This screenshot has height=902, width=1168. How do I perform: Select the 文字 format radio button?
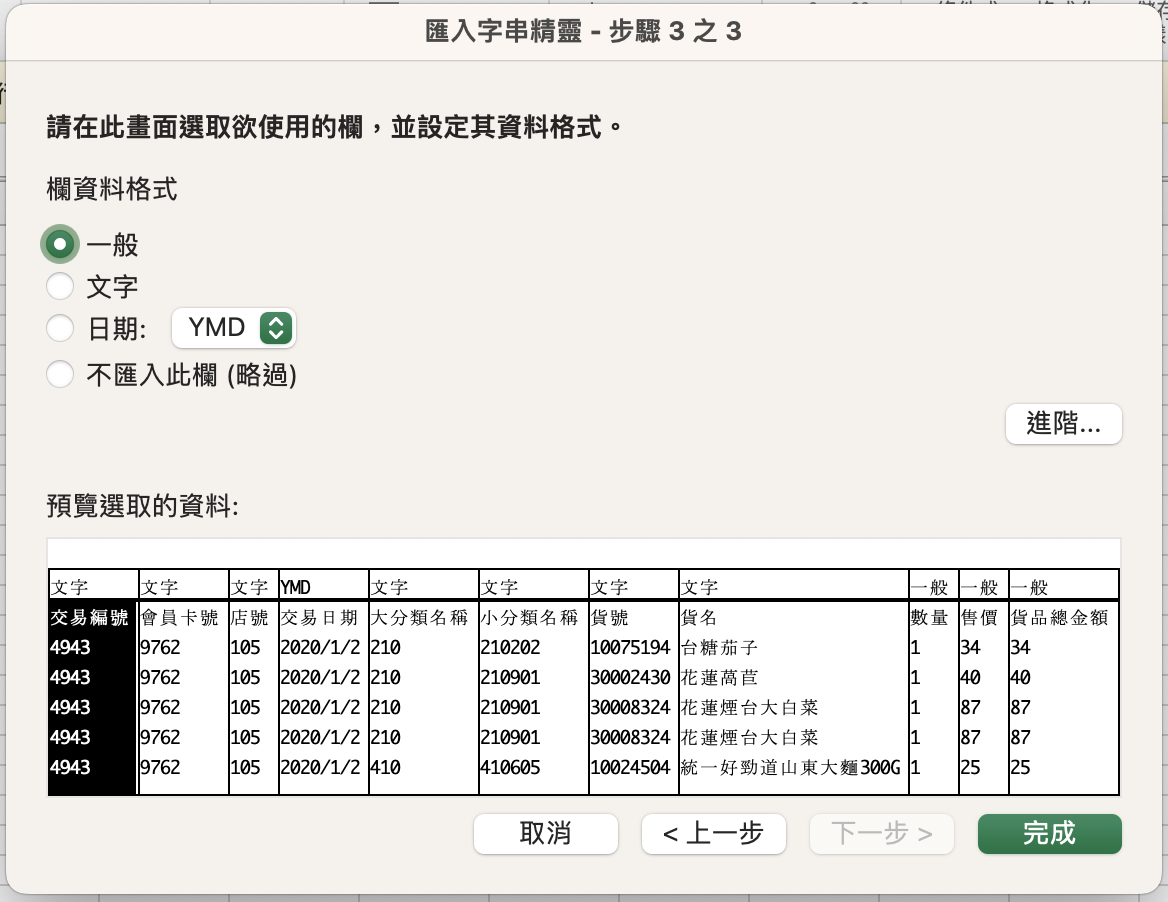(x=60, y=286)
